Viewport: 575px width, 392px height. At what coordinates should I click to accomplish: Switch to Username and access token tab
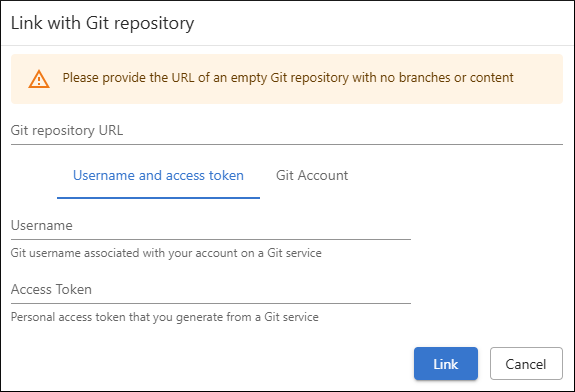click(x=158, y=176)
